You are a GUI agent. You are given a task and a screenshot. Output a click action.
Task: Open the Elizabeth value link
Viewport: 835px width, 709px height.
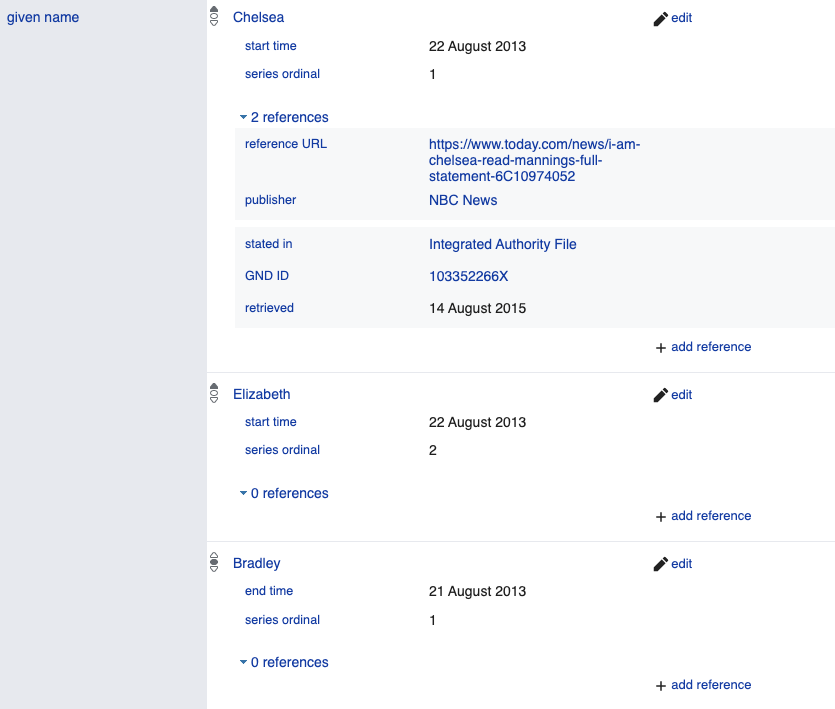pyautogui.click(x=261, y=394)
